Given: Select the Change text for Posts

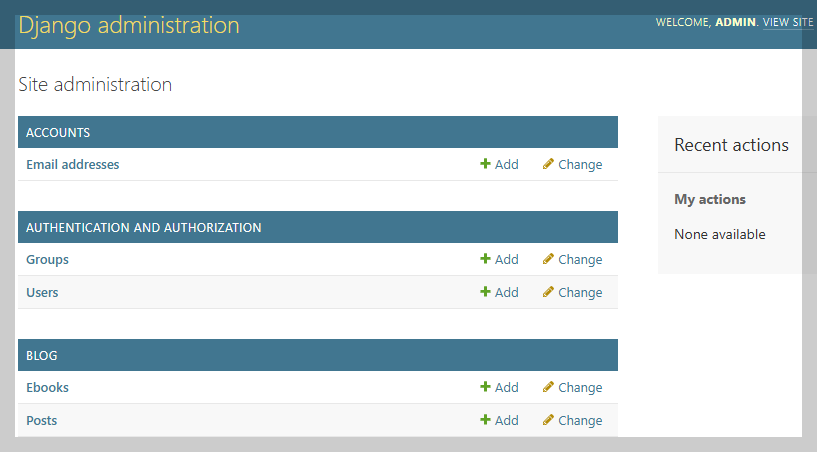Looking at the screenshot, I should pyautogui.click(x=580, y=421).
